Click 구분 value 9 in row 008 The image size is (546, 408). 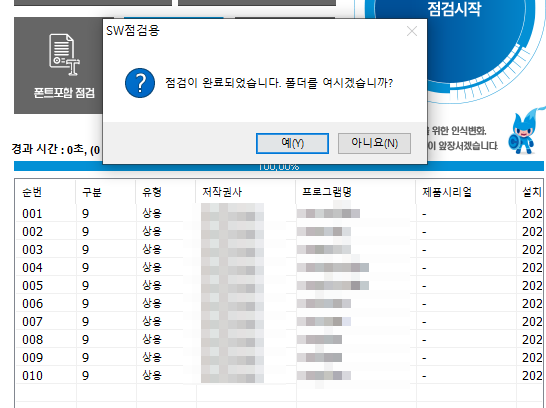point(85,340)
